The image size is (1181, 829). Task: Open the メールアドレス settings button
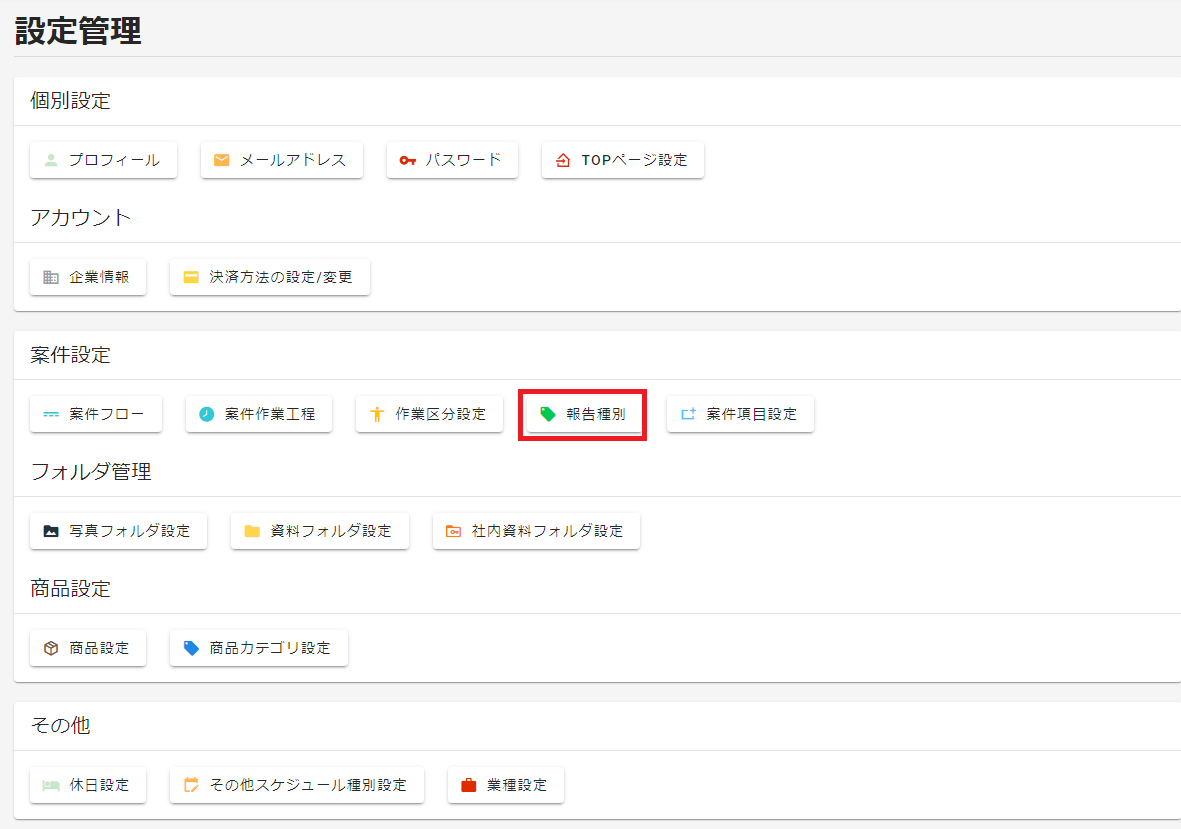(x=282, y=160)
